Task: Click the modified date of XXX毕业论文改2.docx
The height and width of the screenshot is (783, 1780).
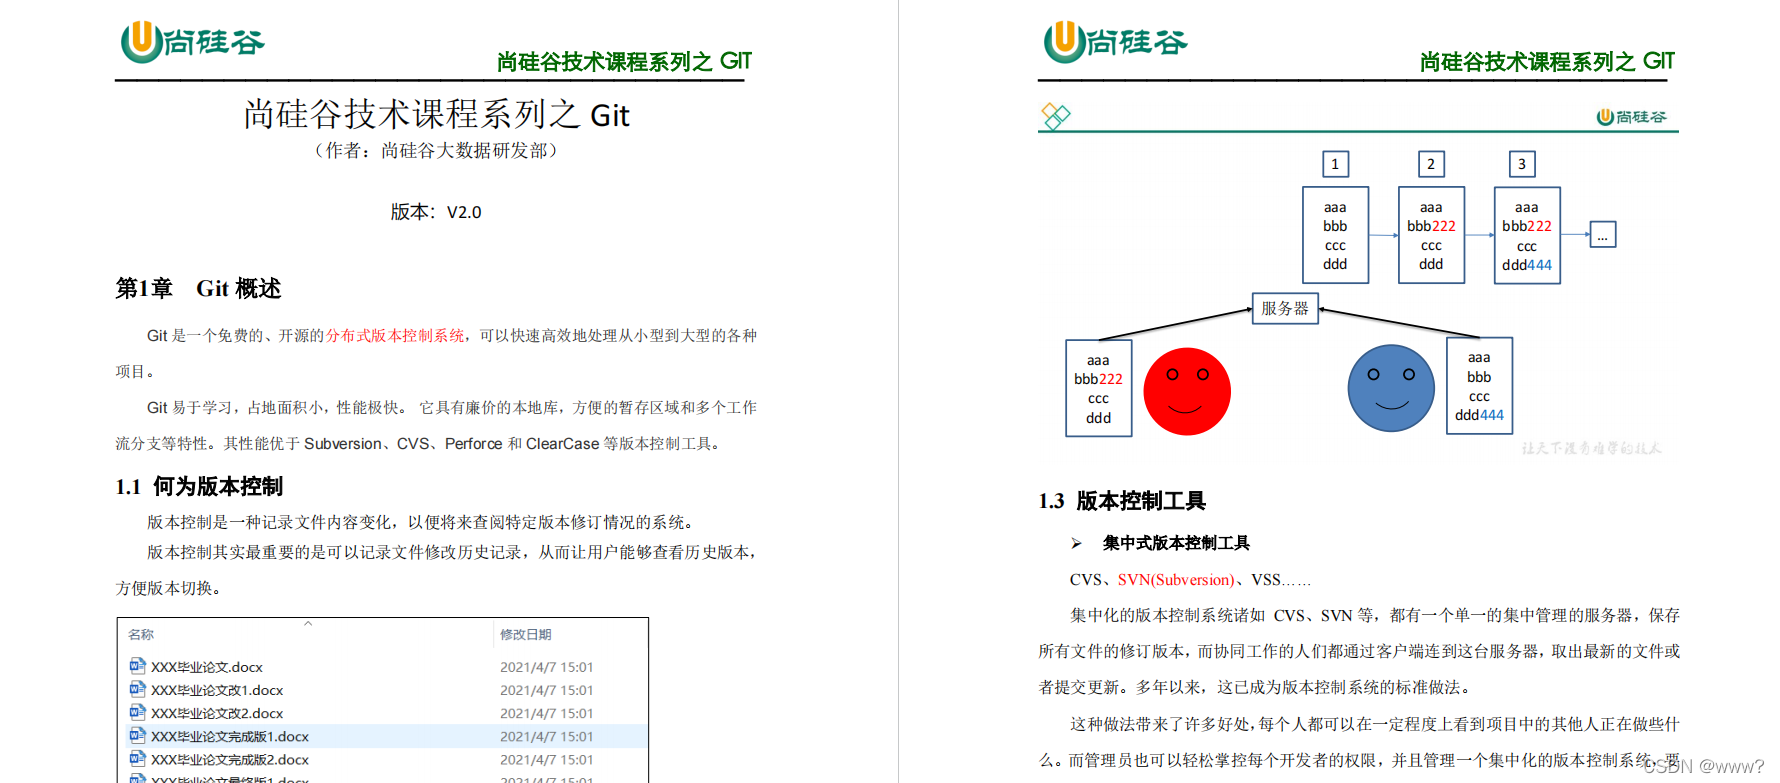Action: [547, 713]
